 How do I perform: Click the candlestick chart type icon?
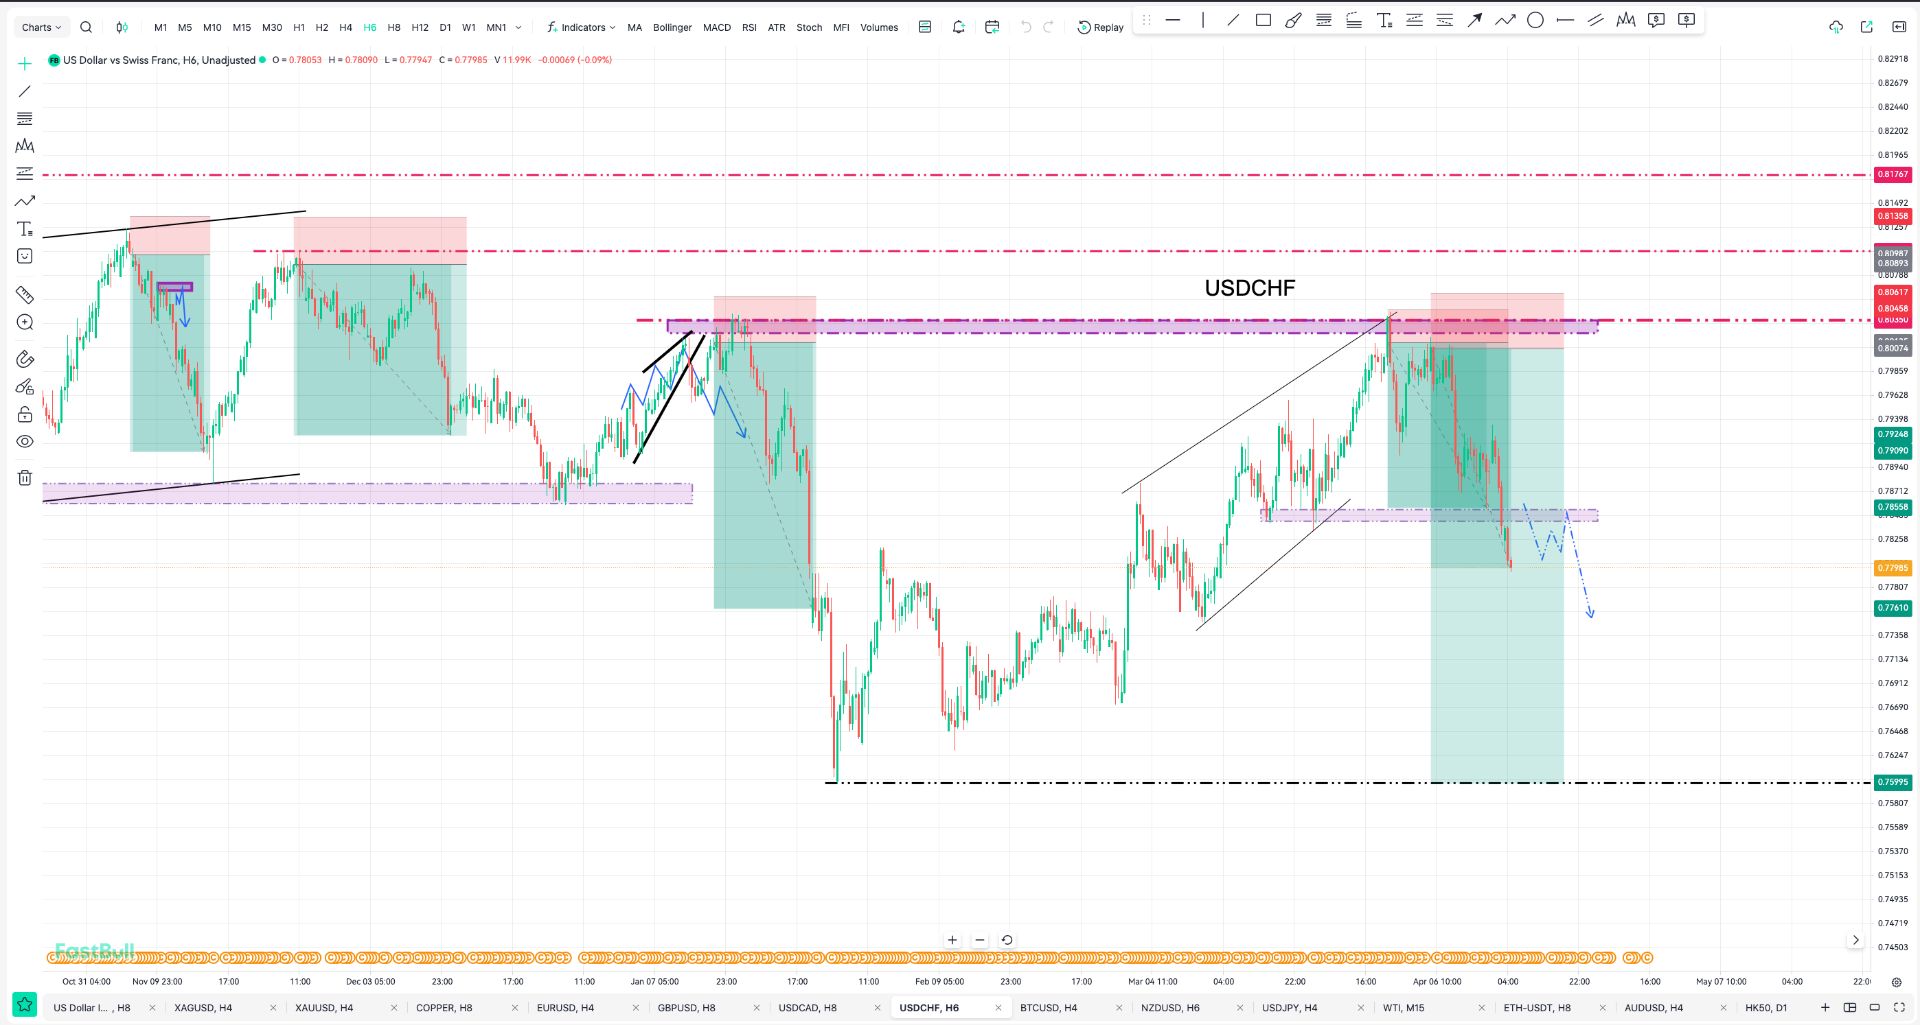coord(122,27)
